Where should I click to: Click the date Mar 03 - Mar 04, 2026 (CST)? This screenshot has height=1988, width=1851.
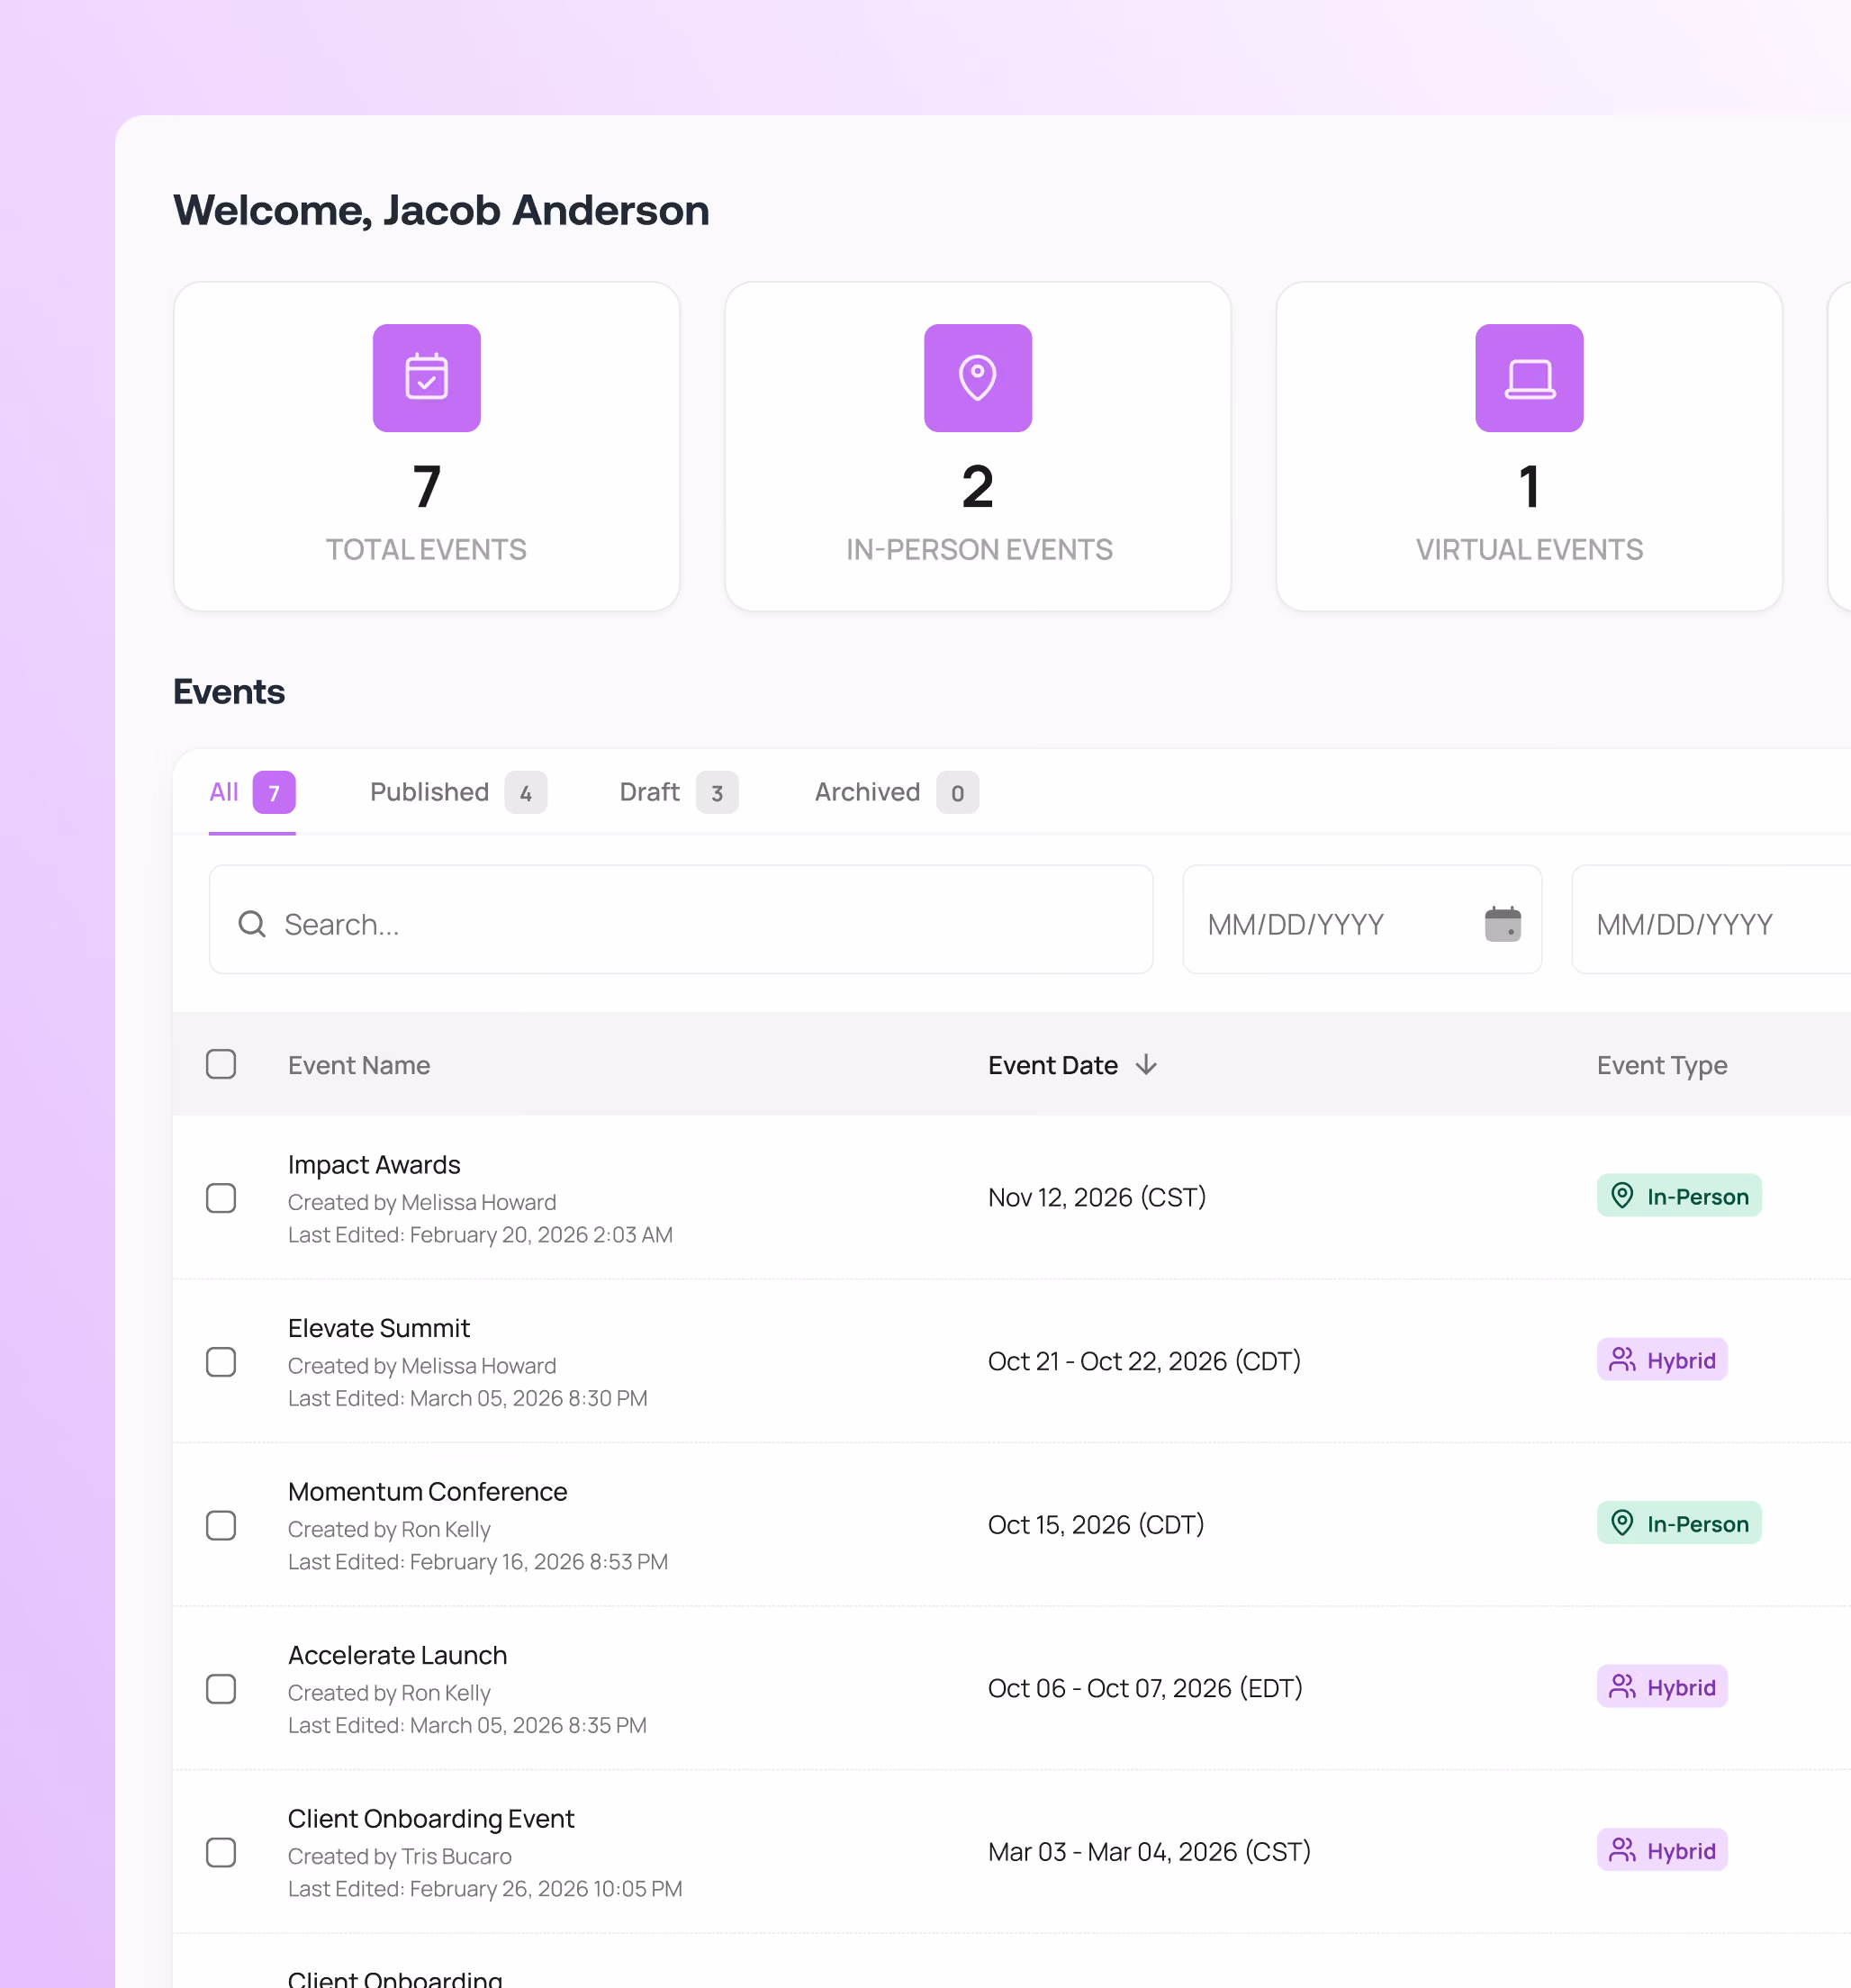point(1149,1852)
